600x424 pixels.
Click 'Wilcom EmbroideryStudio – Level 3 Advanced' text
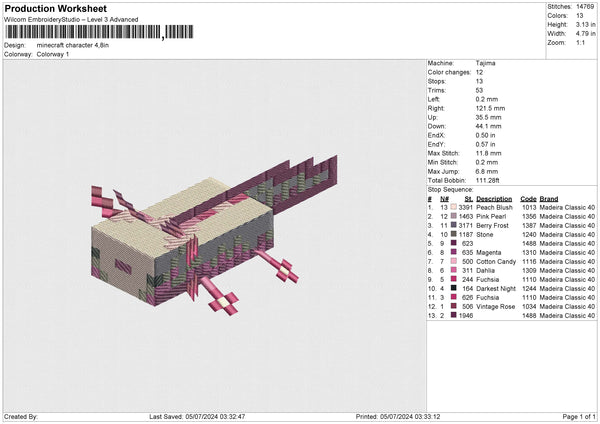[71, 20]
